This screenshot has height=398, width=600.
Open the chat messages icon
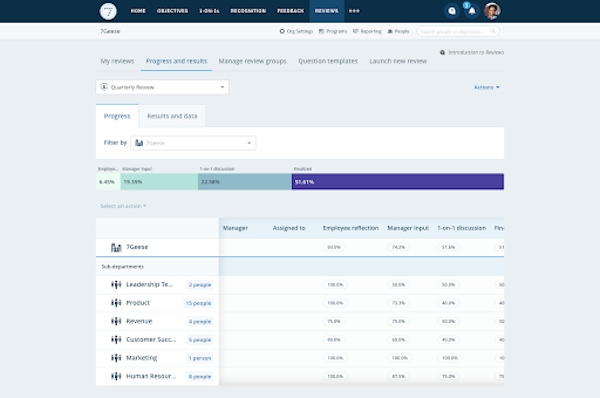[x=452, y=11]
